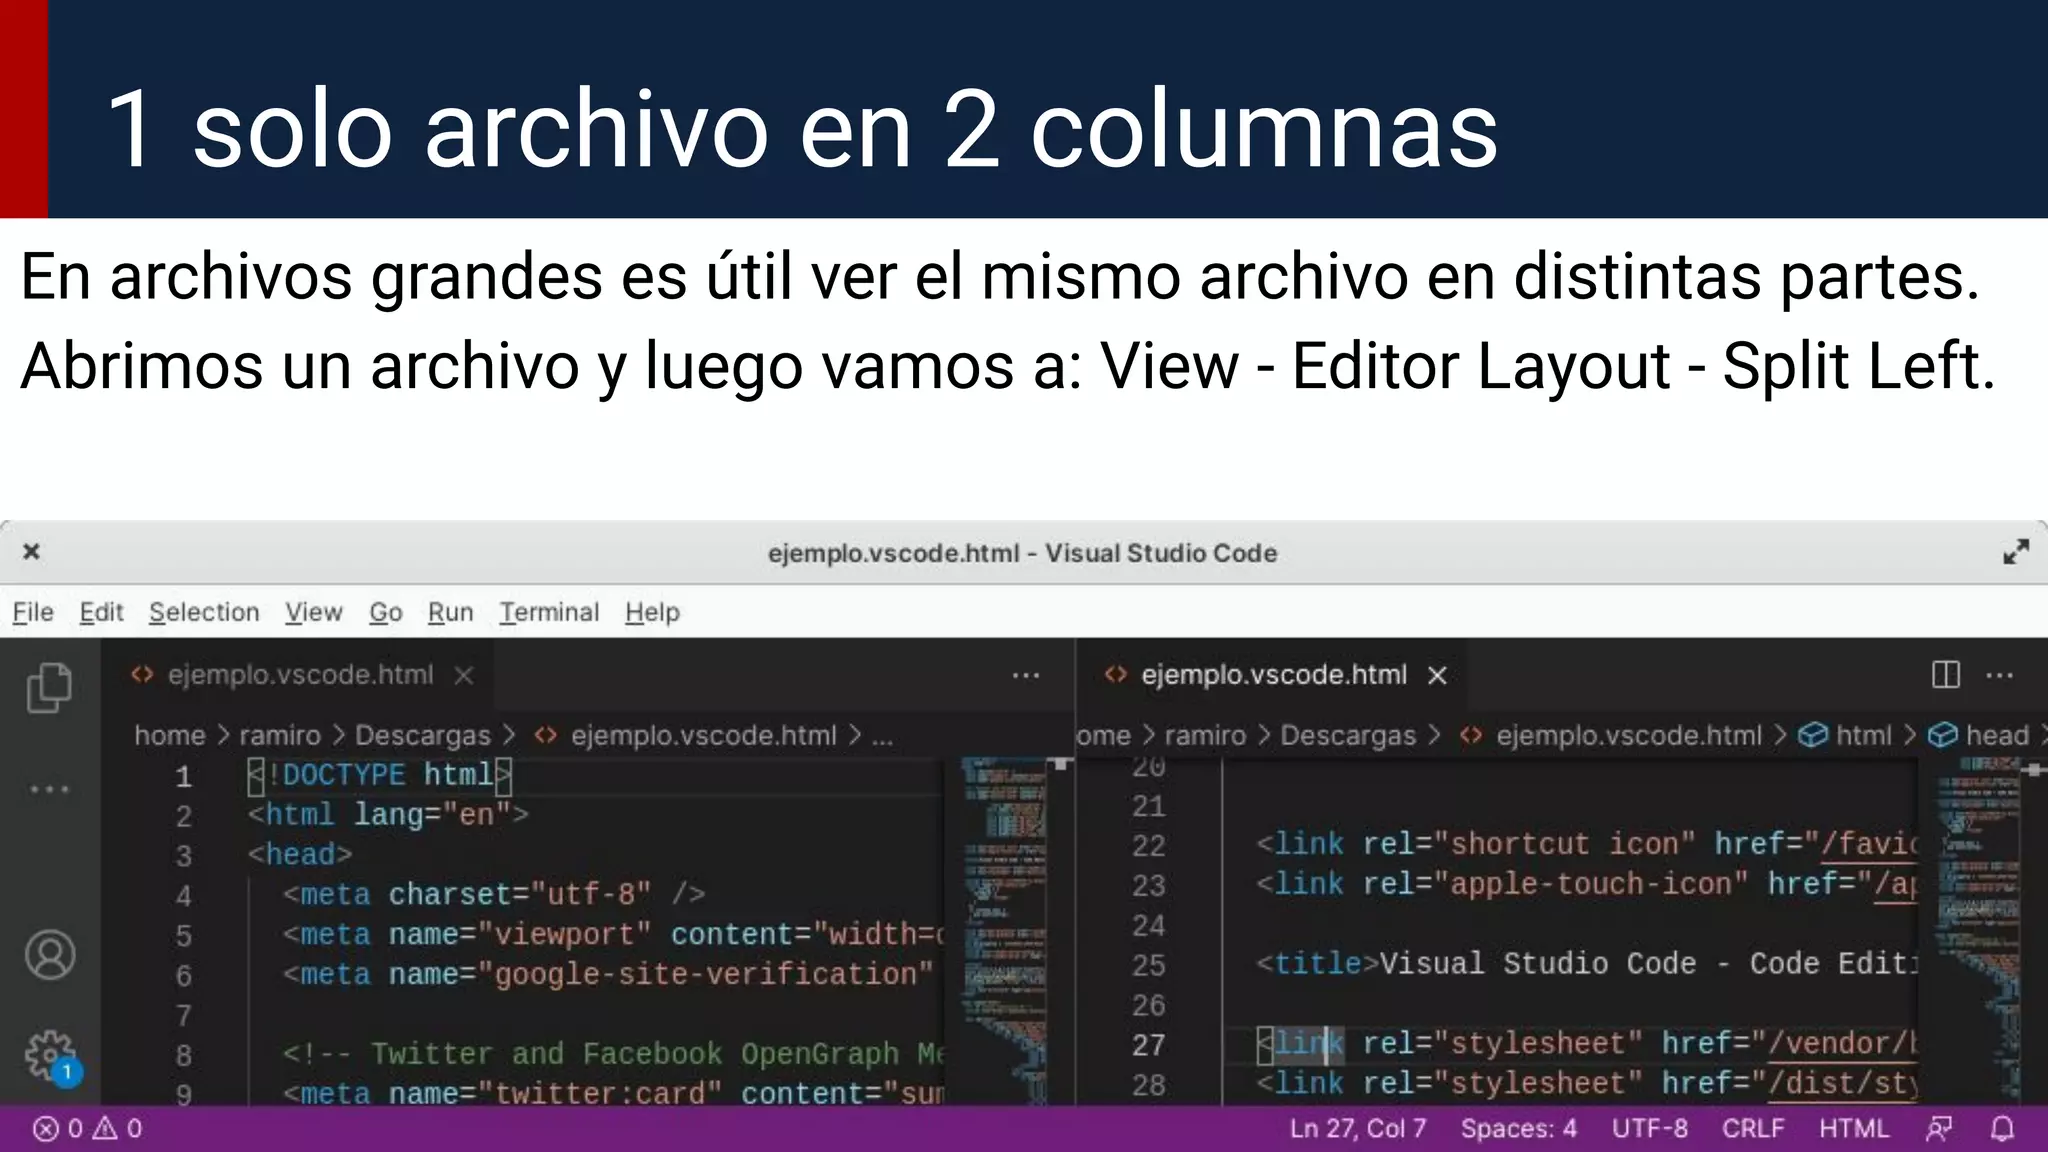The image size is (2048, 1152).
Task: Click the title Visual Studio Code line
Action: (x=1586, y=964)
